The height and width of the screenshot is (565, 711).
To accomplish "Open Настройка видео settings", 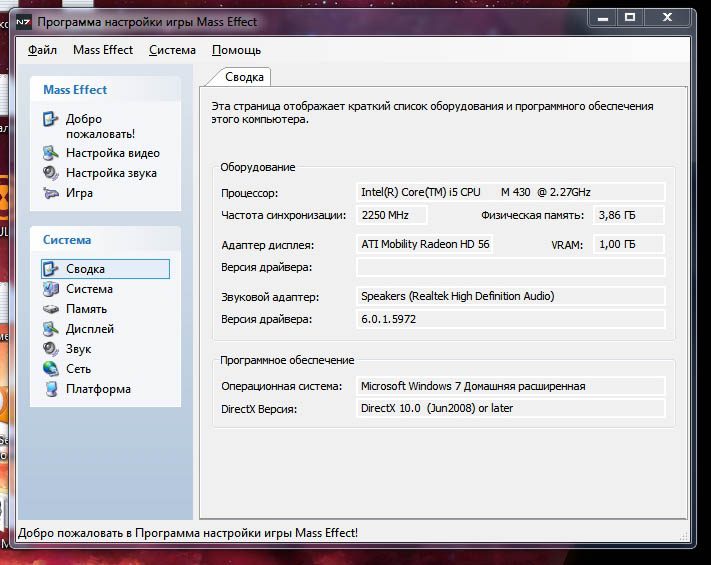I will 113,153.
